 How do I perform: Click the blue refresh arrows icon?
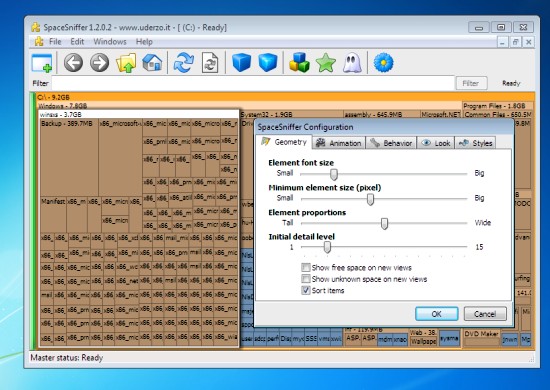click(x=183, y=63)
